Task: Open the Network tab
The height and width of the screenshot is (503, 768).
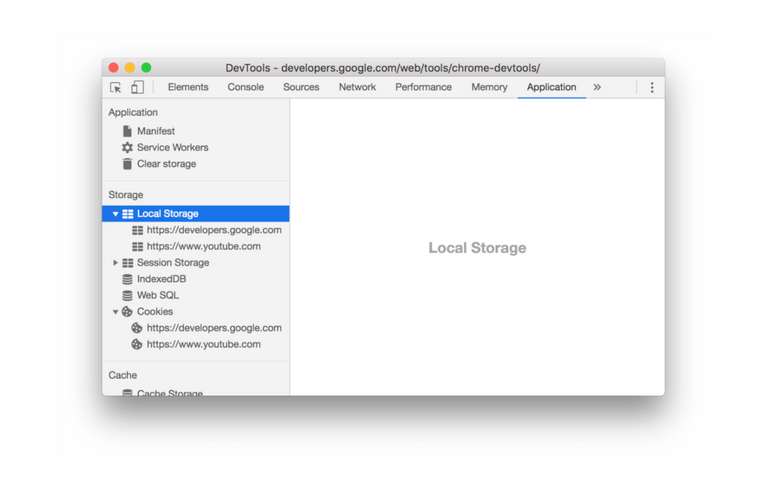Action: (357, 87)
